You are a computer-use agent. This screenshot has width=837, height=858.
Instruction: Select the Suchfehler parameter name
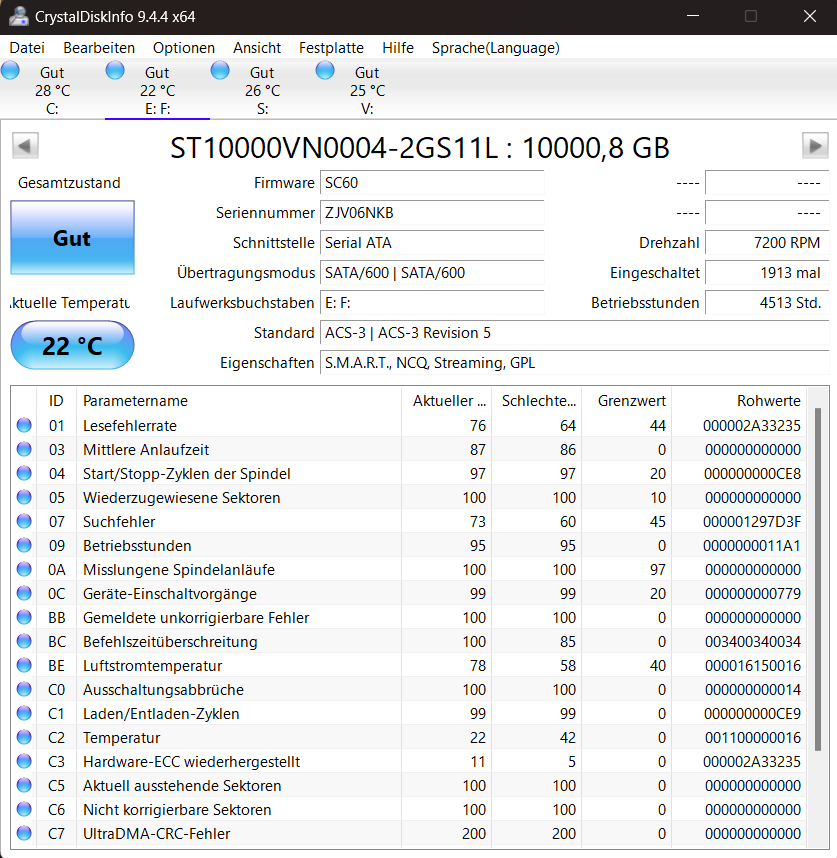point(119,521)
